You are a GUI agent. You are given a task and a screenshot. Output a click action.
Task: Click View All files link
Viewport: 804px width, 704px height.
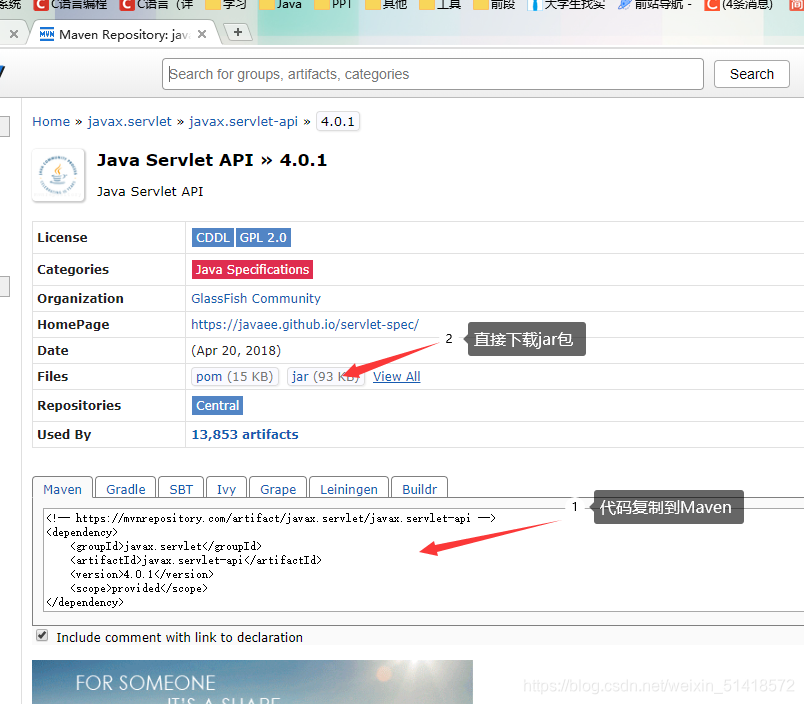tap(396, 376)
